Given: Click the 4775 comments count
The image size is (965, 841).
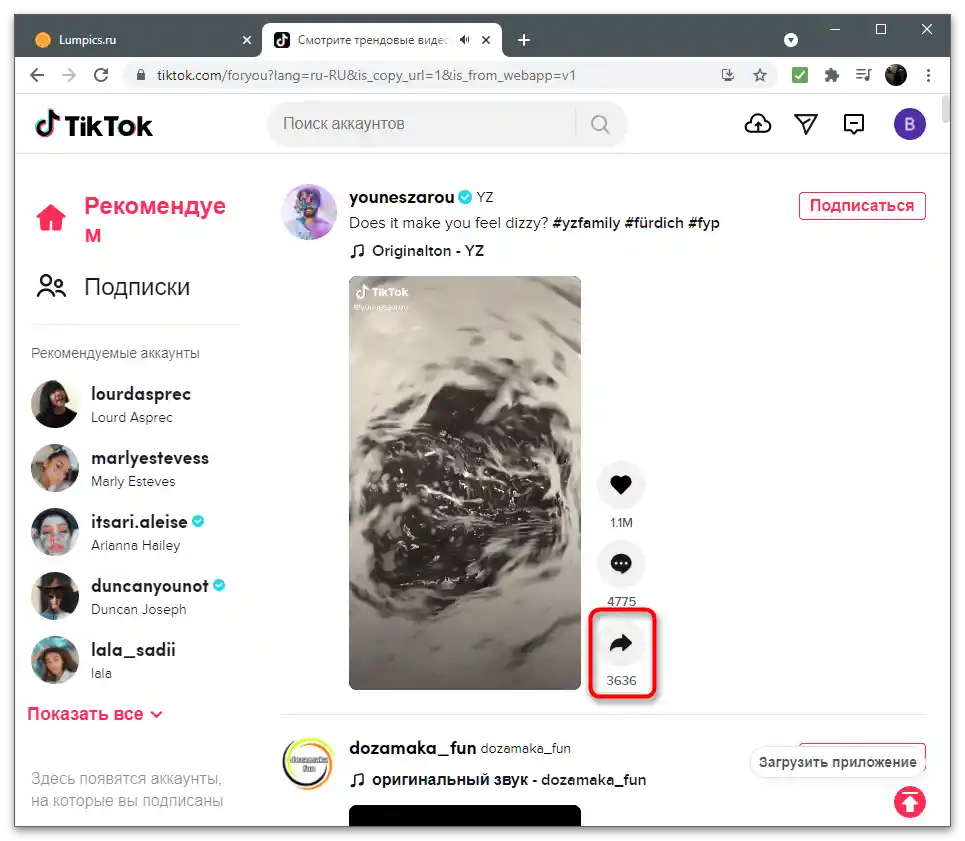Looking at the screenshot, I should tap(621, 601).
